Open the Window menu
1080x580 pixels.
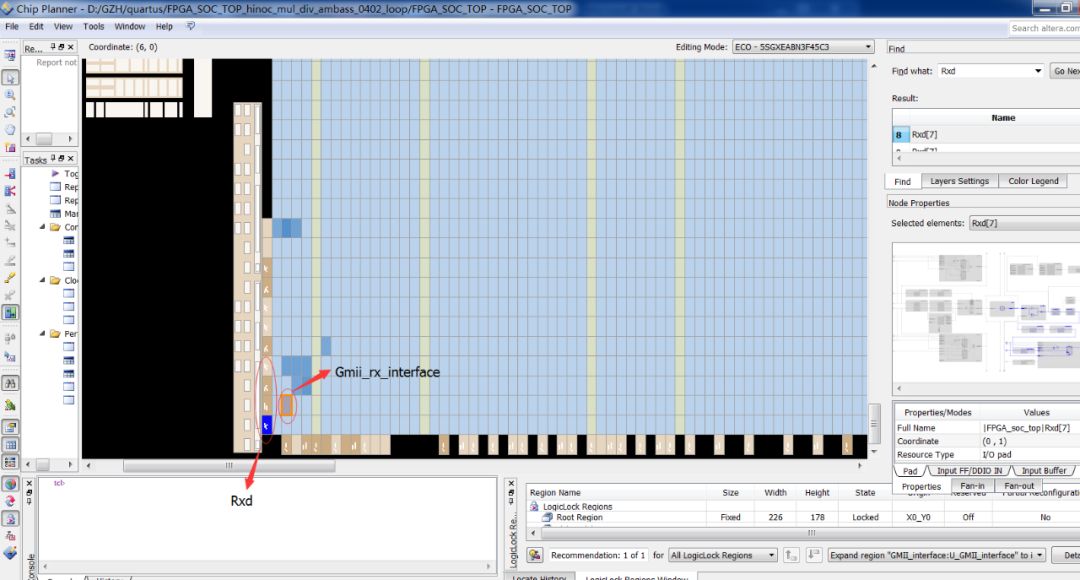pos(129,26)
